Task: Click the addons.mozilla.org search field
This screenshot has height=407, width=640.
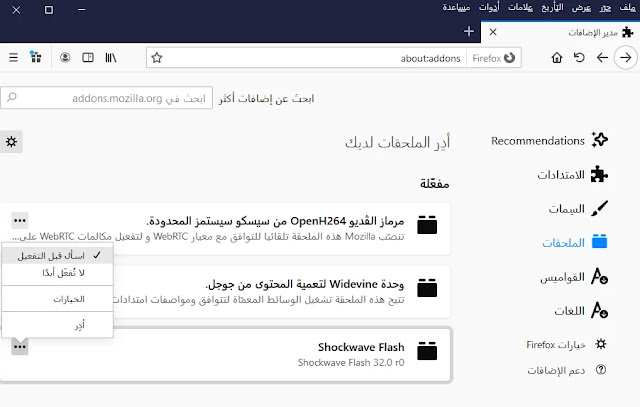Action: [107, 98]
